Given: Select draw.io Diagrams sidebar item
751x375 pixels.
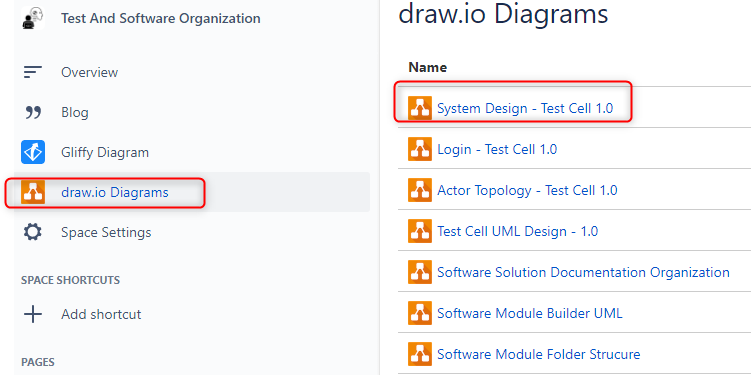Looking at the screenshot, I should (114, 192).
